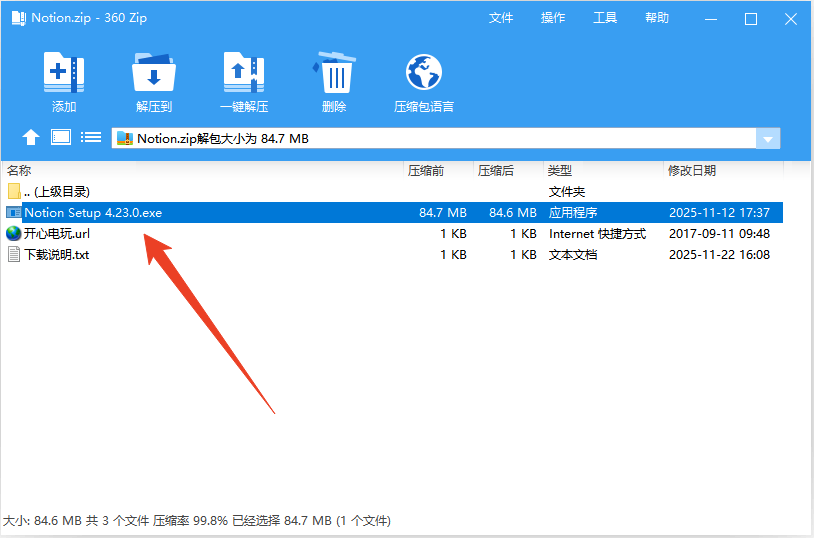Click the 84.7 MB uncompressed size cell
Image resolution: width=814 pixels, height=538 pixels.
(443, 213)
